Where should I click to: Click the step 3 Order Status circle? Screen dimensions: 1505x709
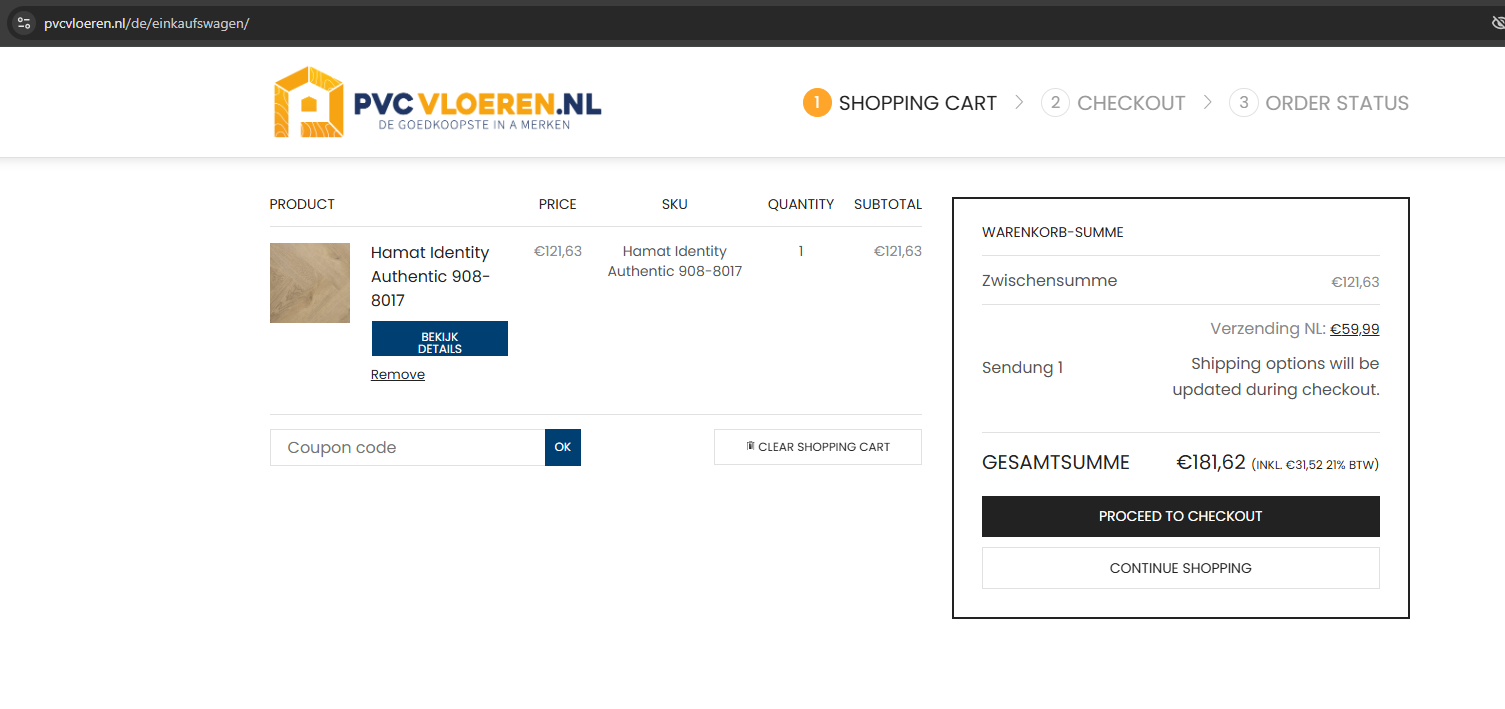coord(1243,103)
